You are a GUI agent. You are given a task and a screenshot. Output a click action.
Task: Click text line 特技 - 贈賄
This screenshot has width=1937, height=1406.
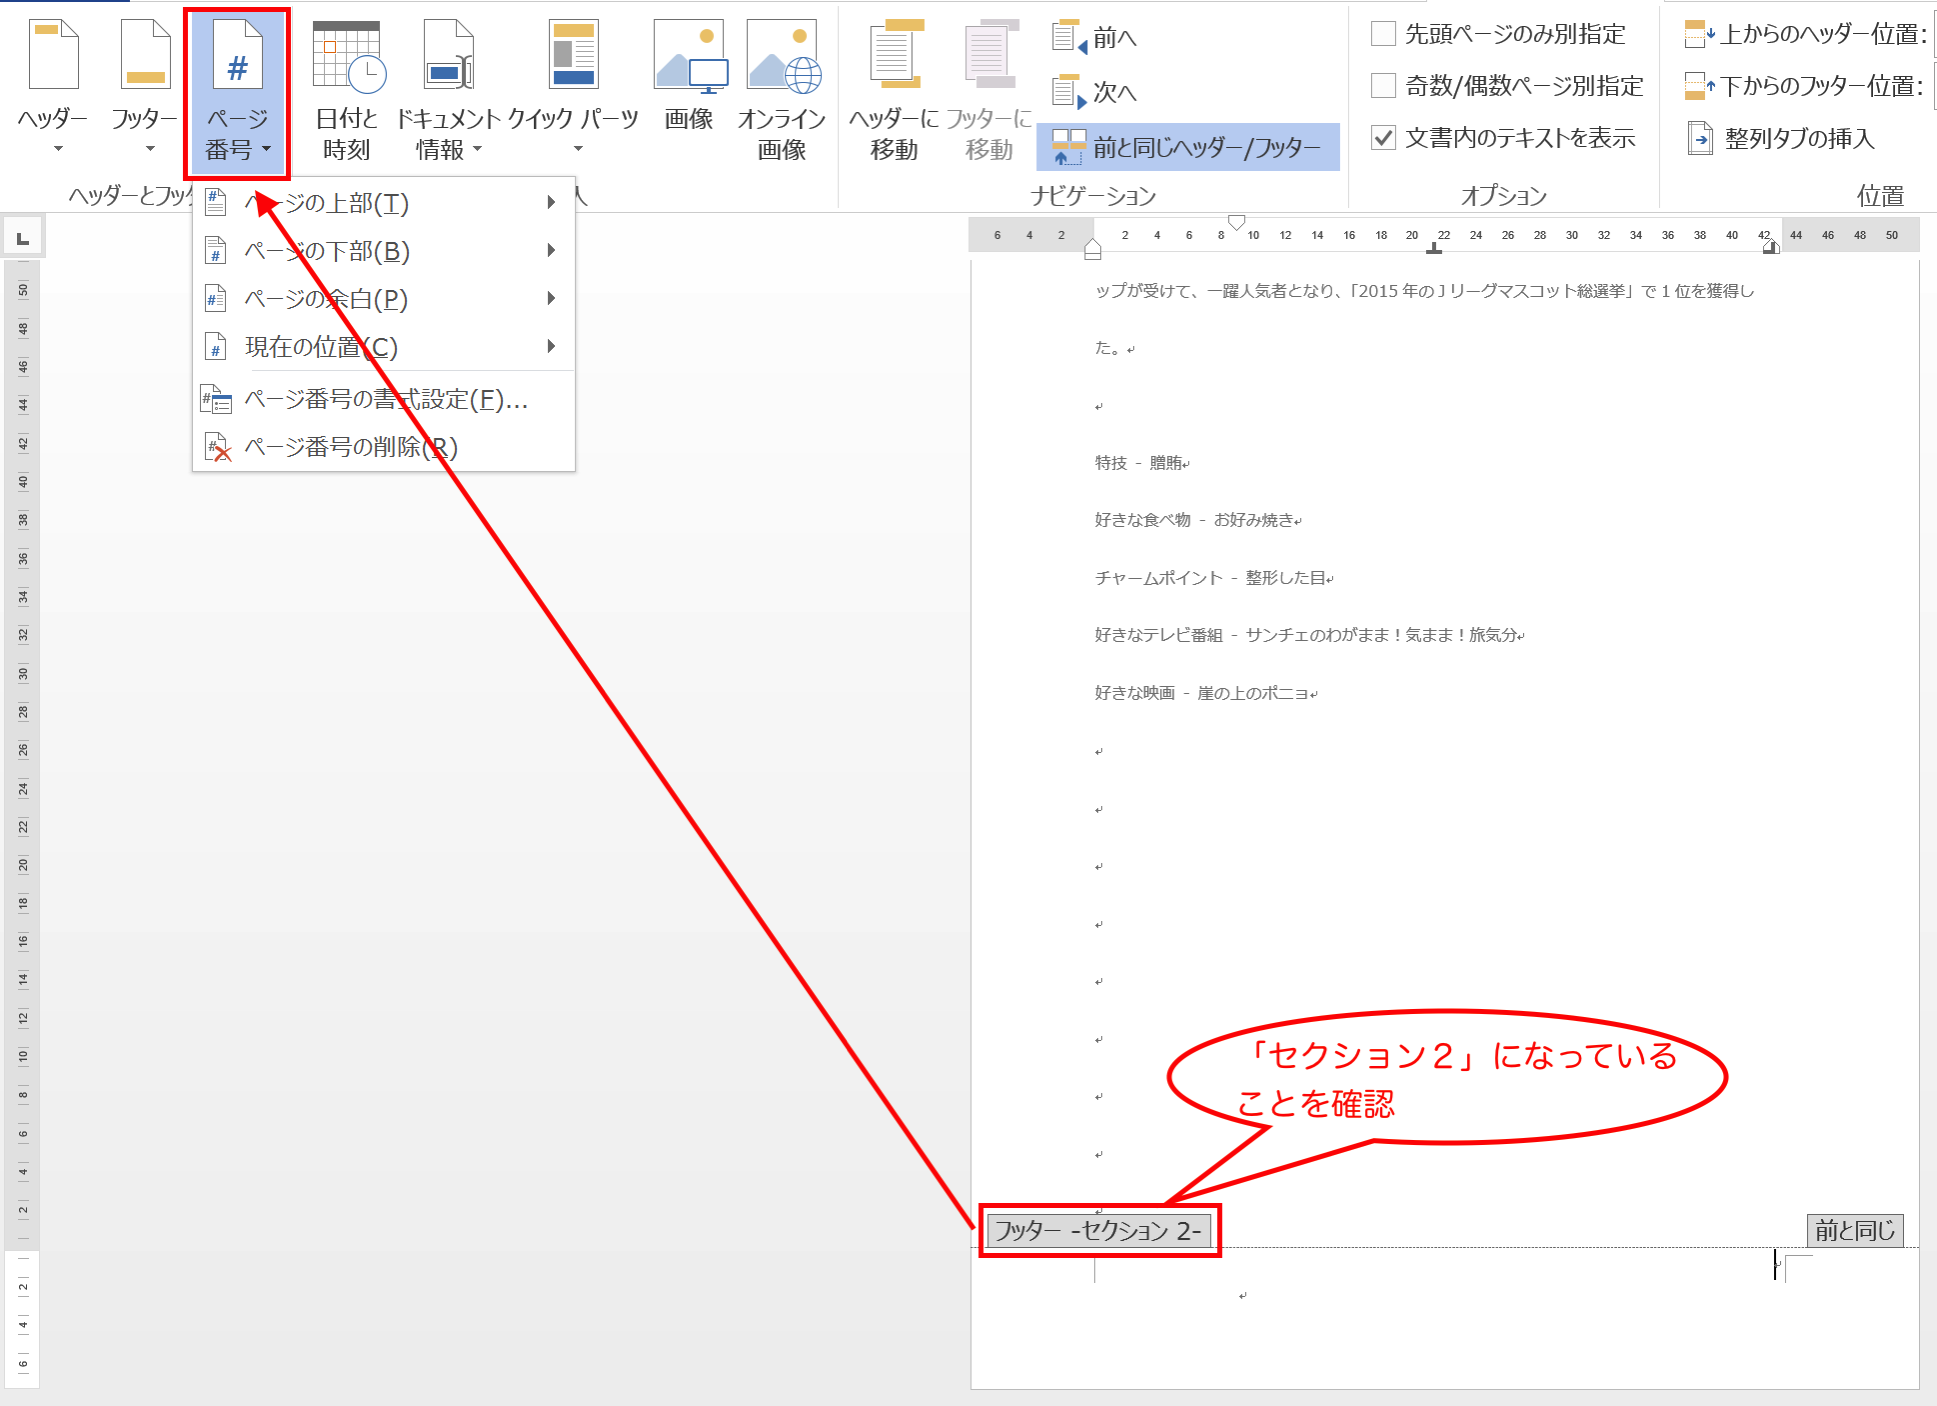click(1139, 463)
